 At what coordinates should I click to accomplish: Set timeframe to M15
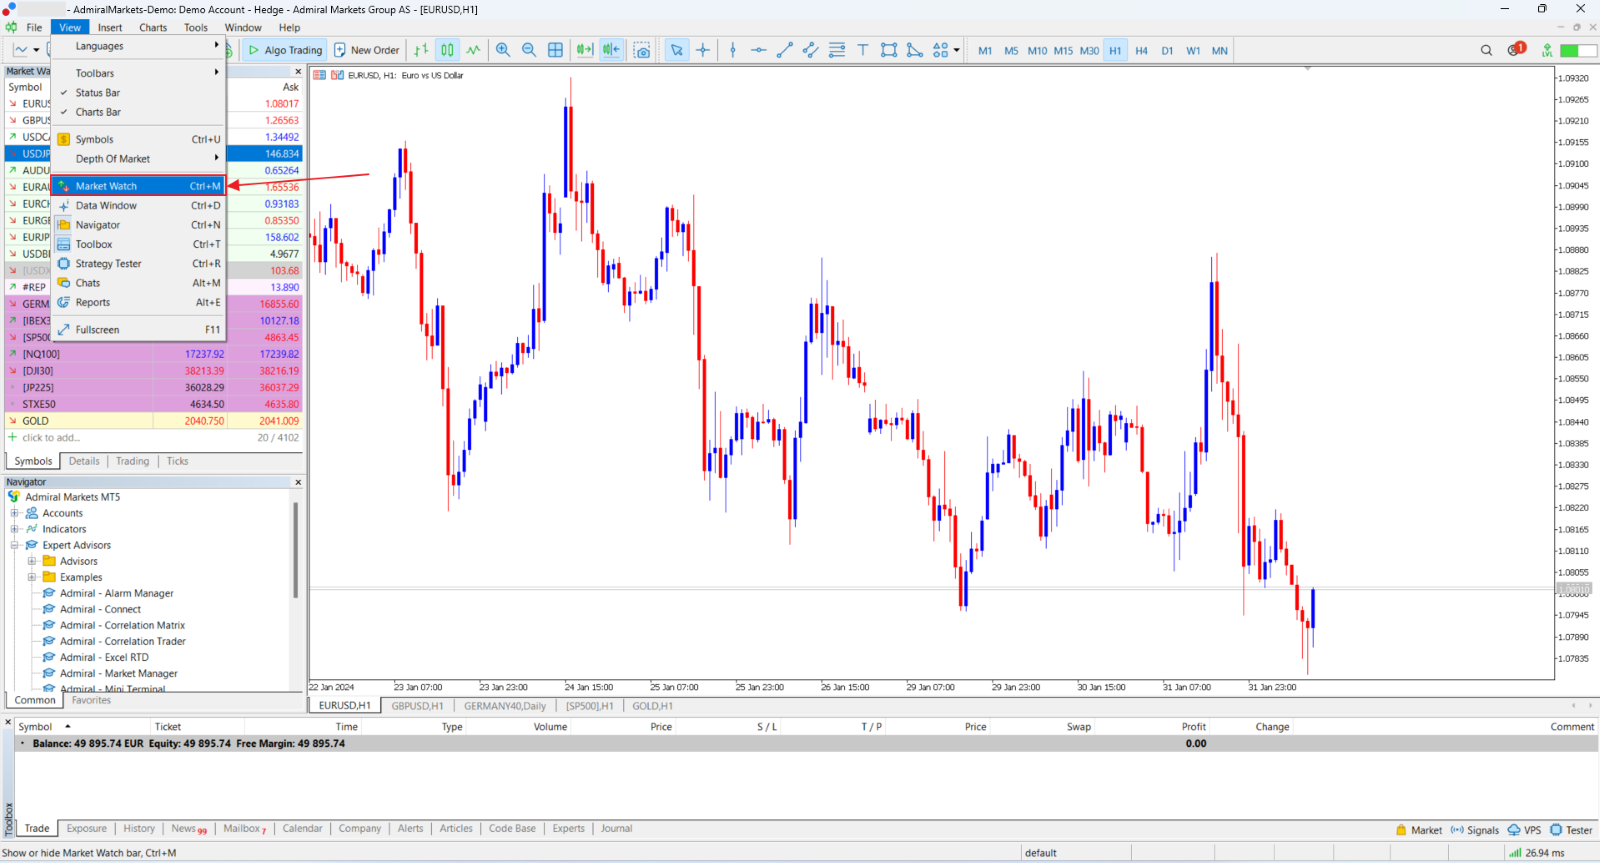pos(1063,50)
